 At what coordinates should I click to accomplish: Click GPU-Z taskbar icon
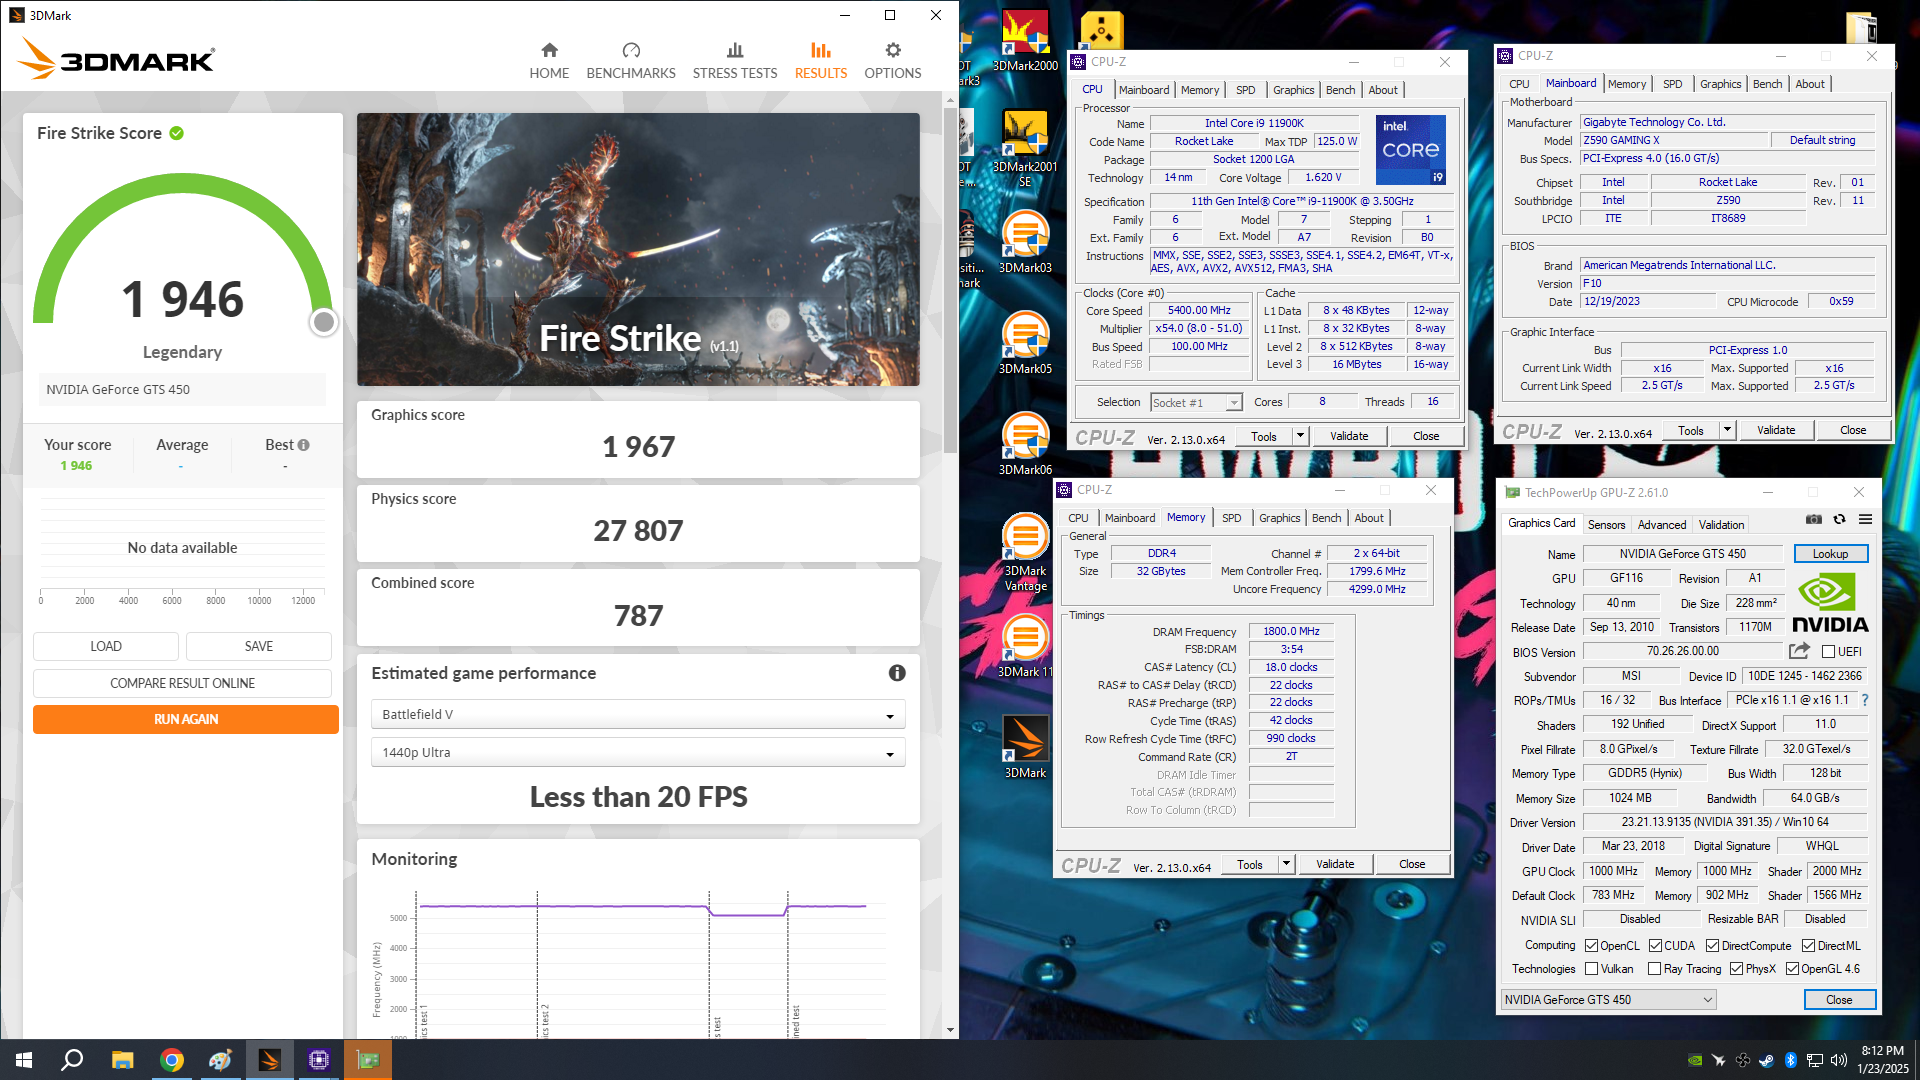pyautogui.click(x=368, y=1060)
